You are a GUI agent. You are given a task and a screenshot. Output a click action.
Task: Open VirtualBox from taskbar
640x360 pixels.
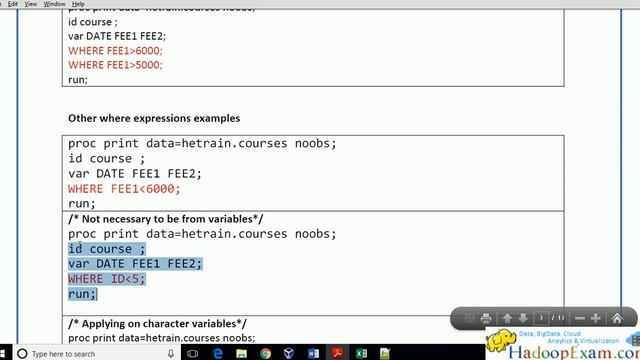[x=289, y=353]
